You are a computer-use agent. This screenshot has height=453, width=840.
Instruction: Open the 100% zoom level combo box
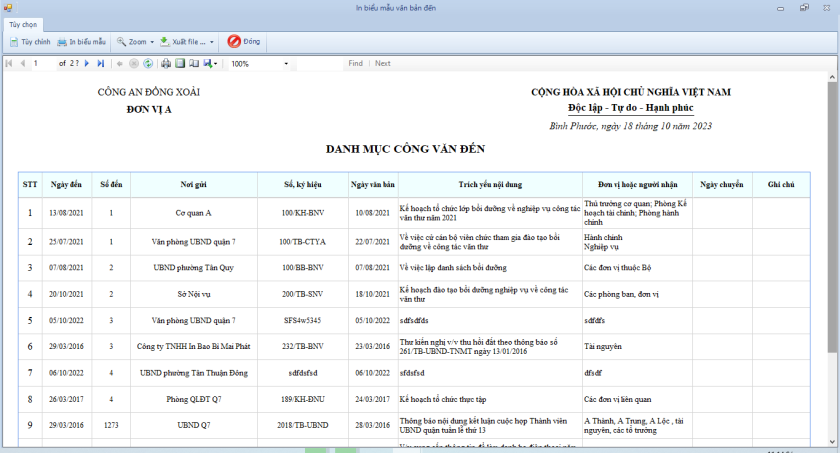(x=260, y=64)
